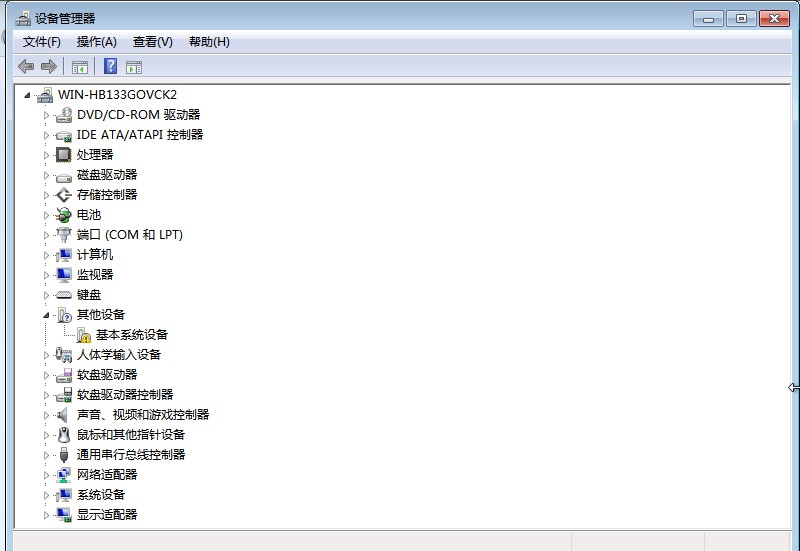800x551 pixels.
Task: Open the 操作(A) menu
Action: click(x=97, y=42)
